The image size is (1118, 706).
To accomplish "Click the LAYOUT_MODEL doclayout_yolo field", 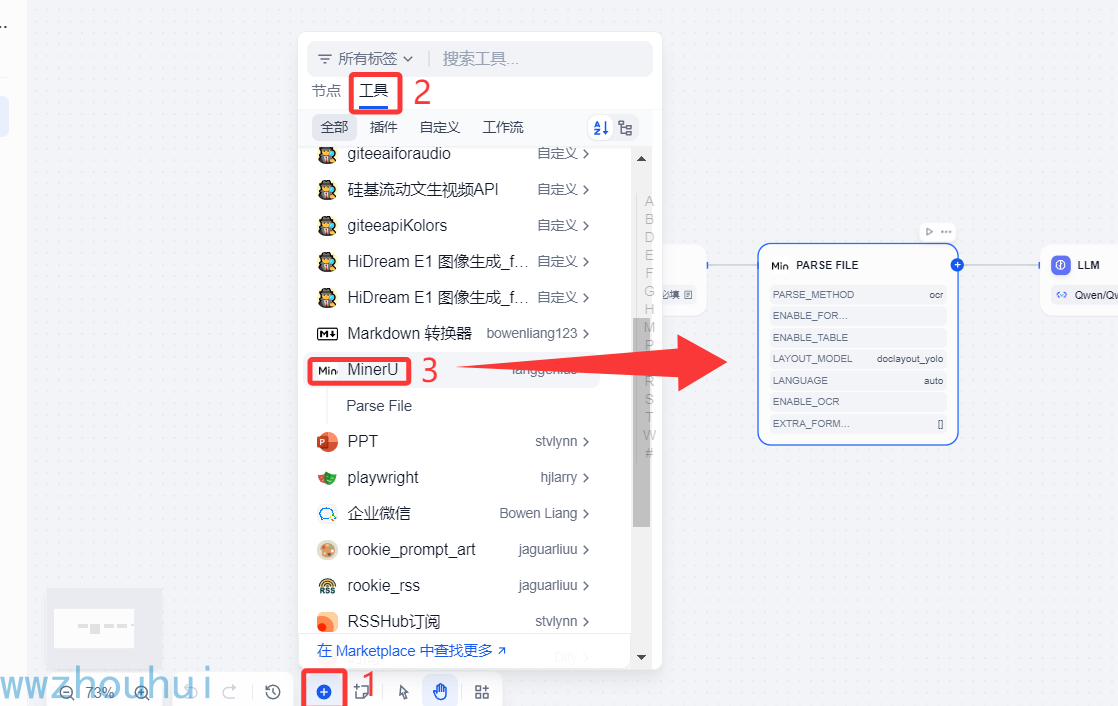I will (858, 359).
